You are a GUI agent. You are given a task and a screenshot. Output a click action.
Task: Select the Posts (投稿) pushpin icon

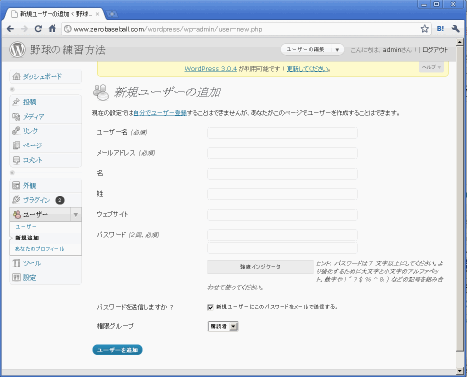[x=16, y=102]
